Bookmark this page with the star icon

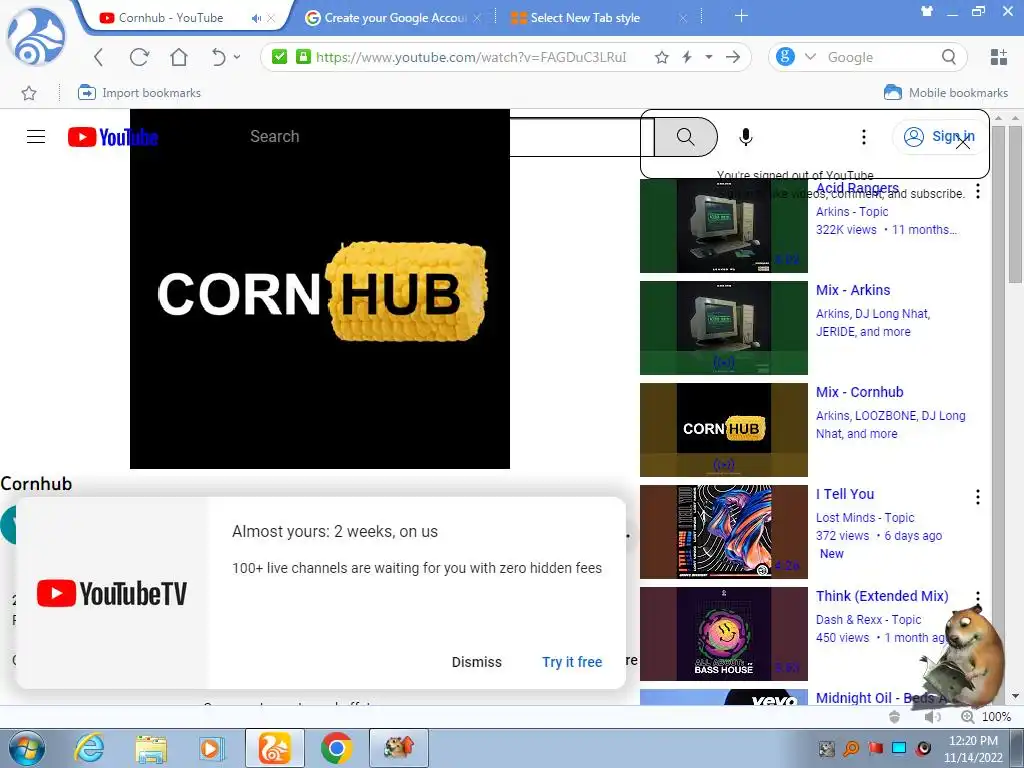pyautogui.click(x=662, y=57)
